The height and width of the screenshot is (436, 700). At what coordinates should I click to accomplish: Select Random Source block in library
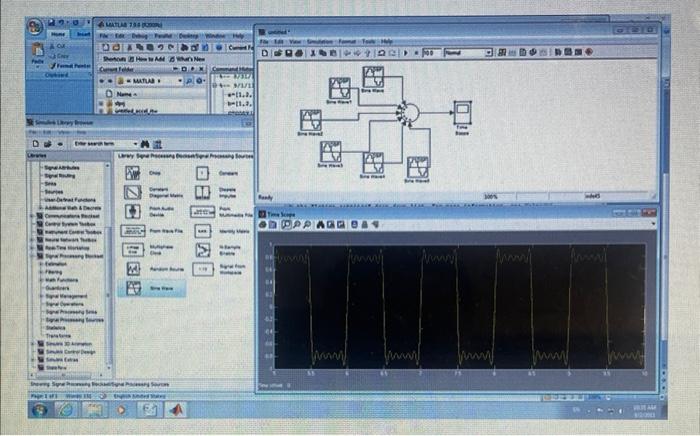133,269
